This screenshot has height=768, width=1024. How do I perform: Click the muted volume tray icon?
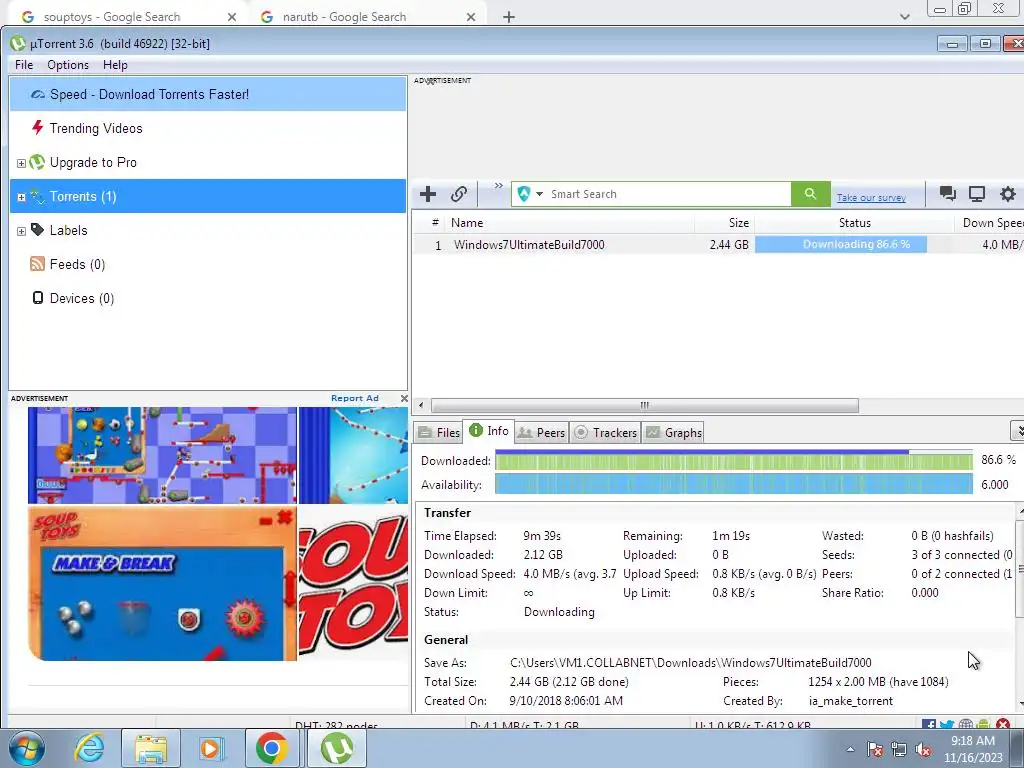click(923, 750)
